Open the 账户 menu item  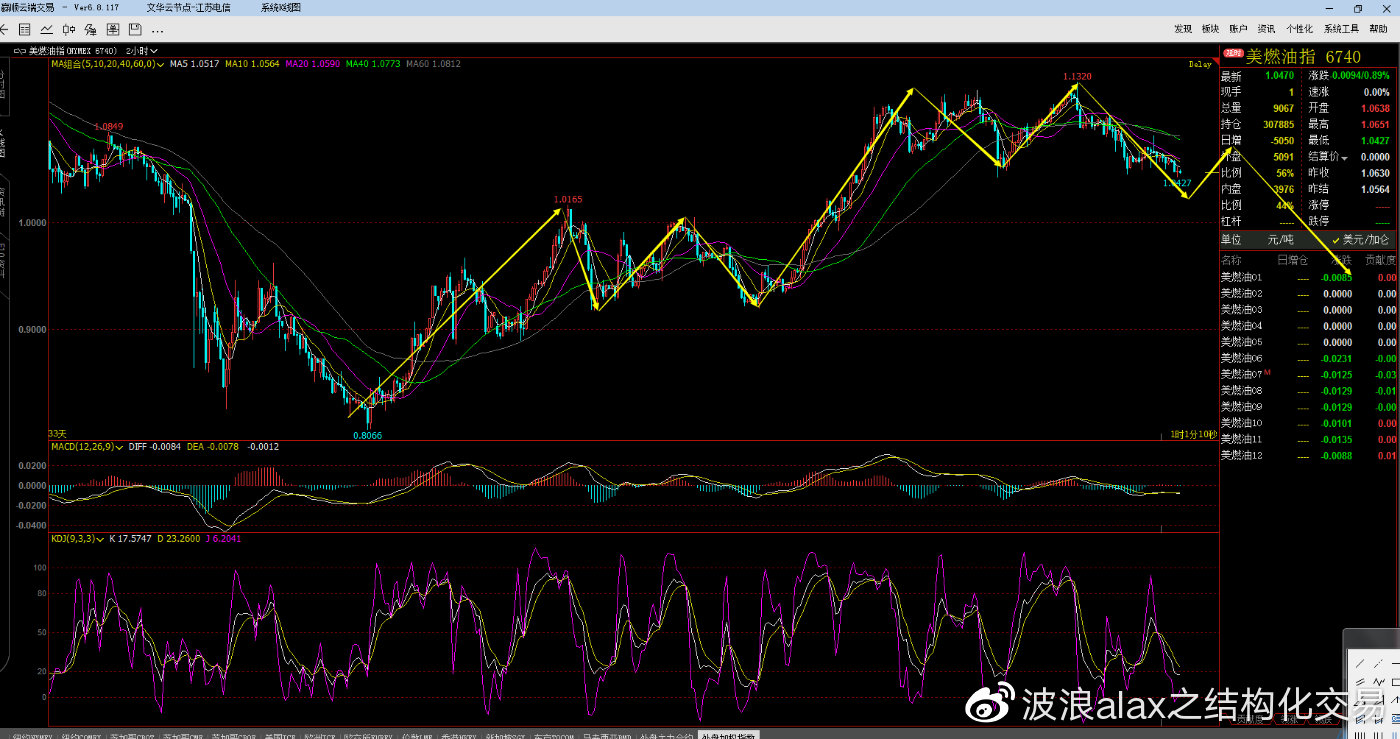1238,29
